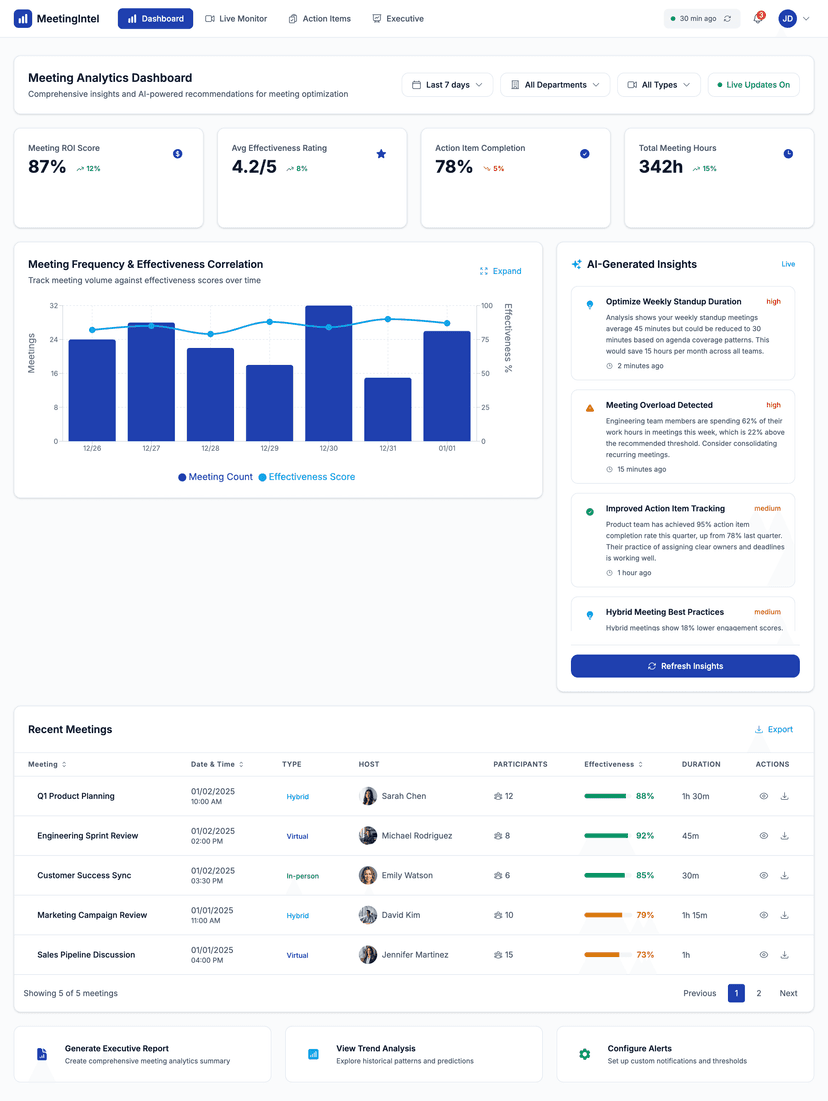Viewport: 828px width, 1101px height.
Task: Expand the Meeting Frequency chart fullscreen
Action: [x=500, y=271]
